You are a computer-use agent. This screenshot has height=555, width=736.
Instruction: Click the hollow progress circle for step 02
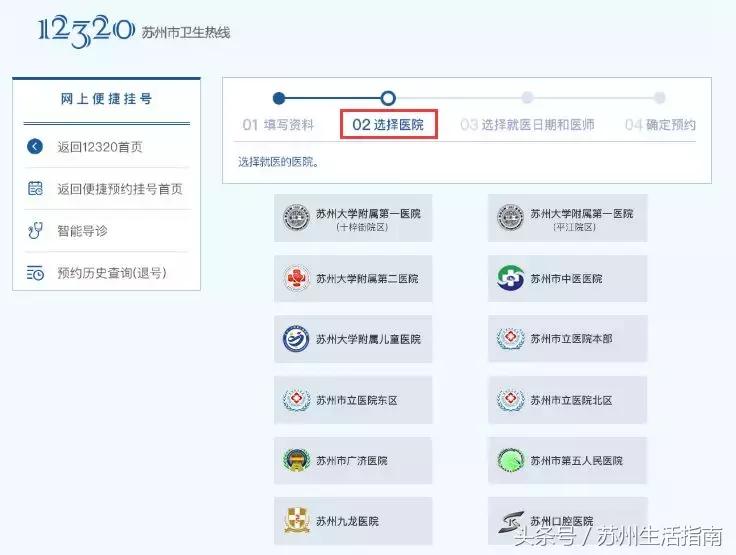point(388,98)
